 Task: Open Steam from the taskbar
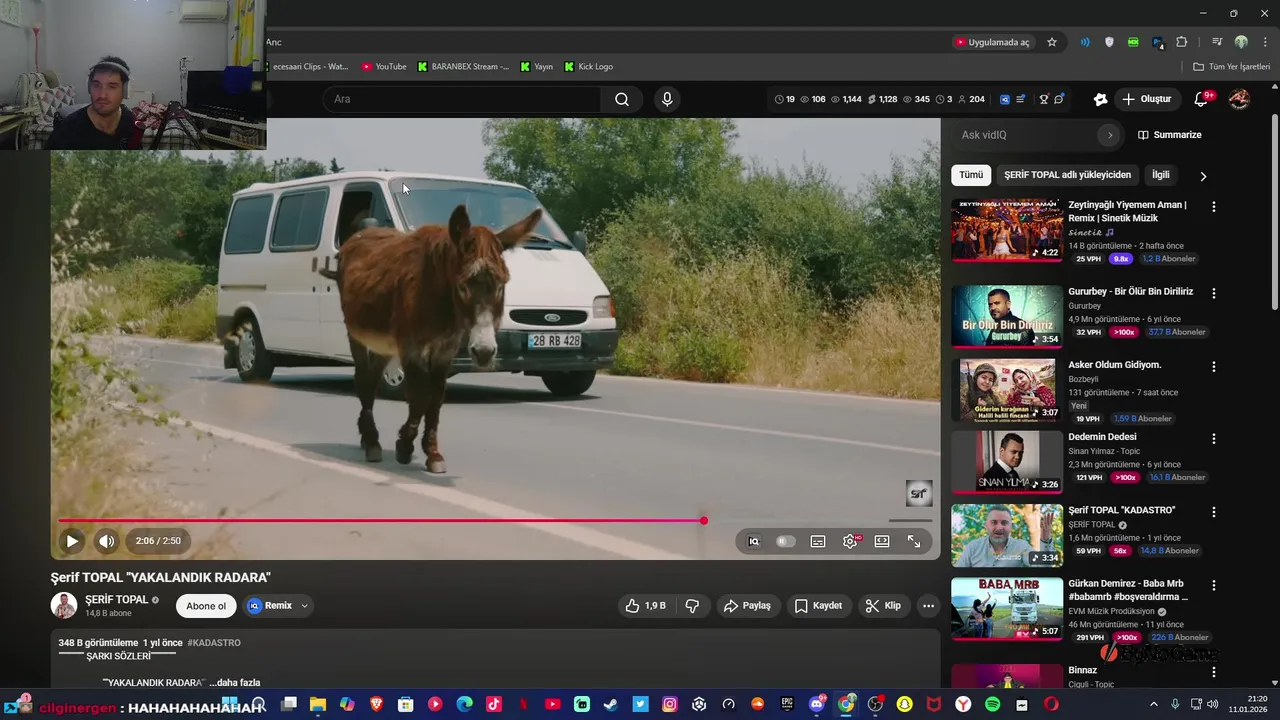point(611,705)
